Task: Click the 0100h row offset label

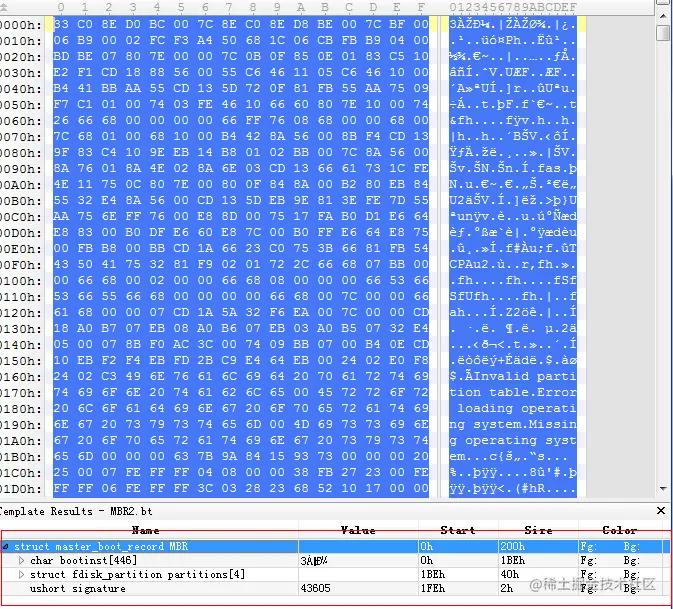Action: click(x=21, y=281)
